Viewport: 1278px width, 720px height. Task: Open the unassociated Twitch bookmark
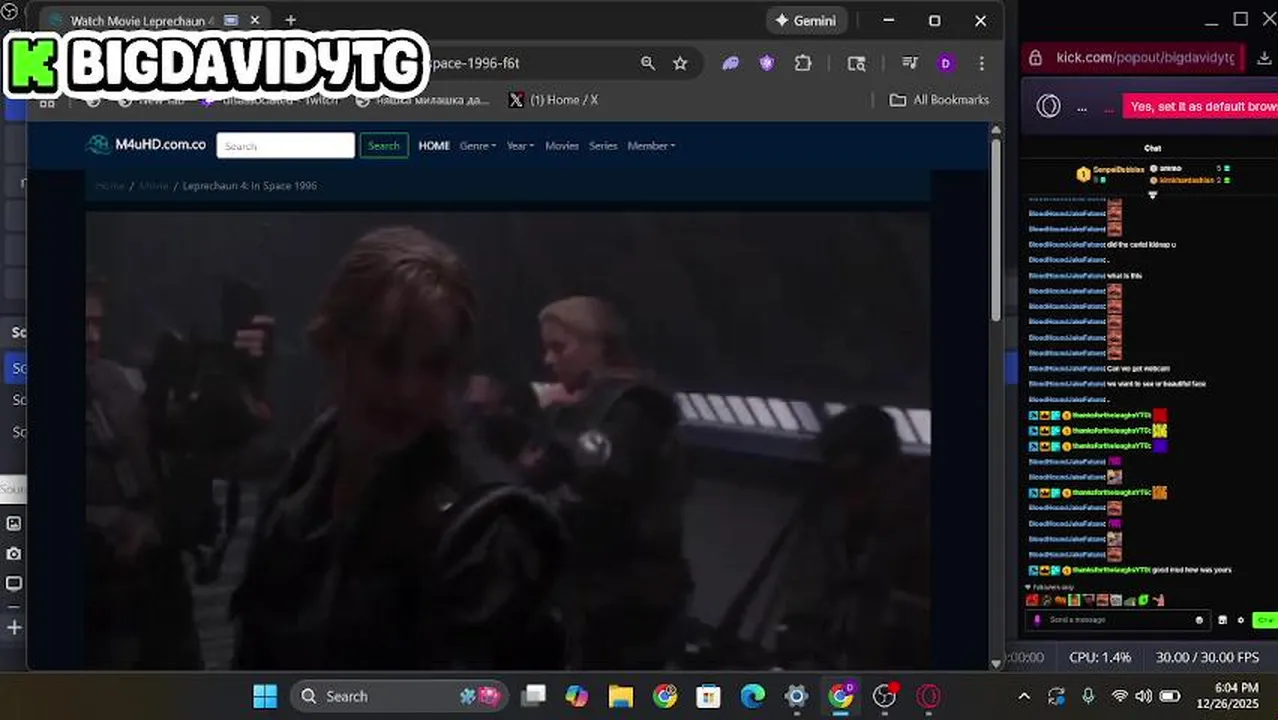(x=270, y=100)
